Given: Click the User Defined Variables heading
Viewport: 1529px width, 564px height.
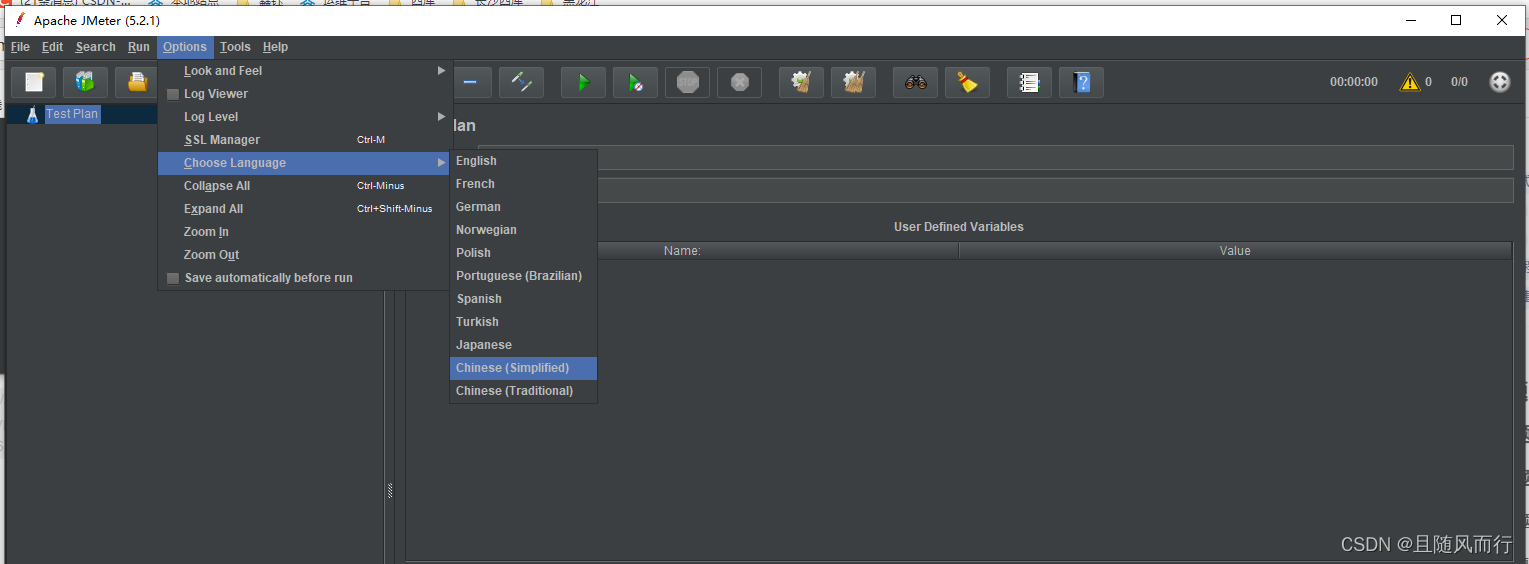Looking at the screenshot, I should 958,227.
